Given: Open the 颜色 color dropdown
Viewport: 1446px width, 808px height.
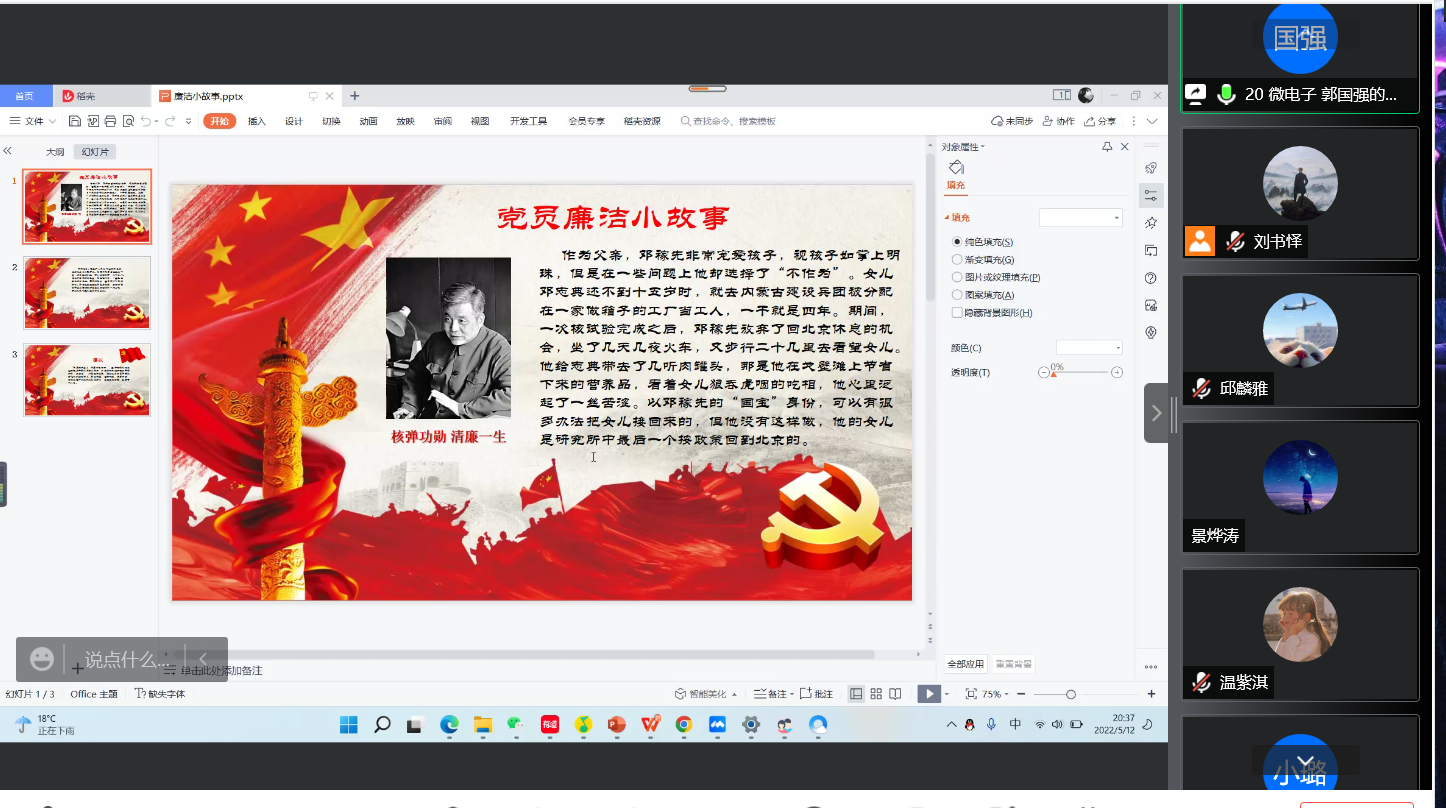Looking at the screenshot, I should point(1089,348).
